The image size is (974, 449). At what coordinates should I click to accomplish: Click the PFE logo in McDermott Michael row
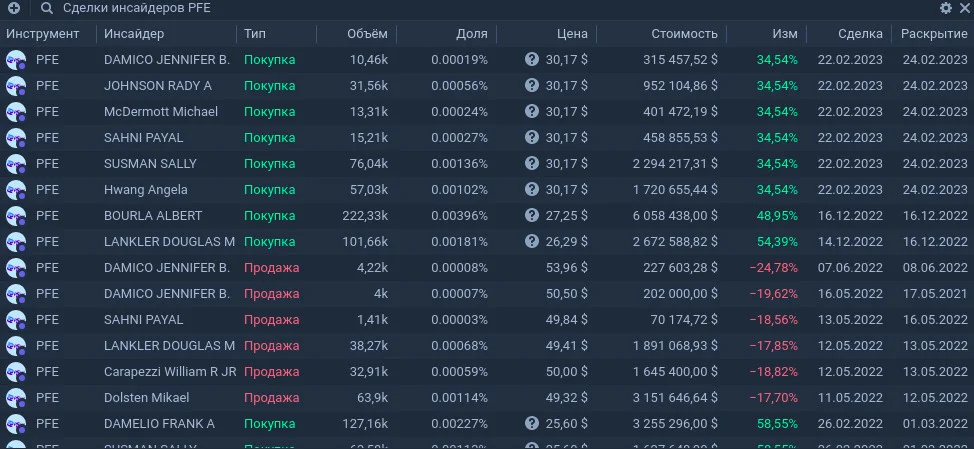point(16,112)
